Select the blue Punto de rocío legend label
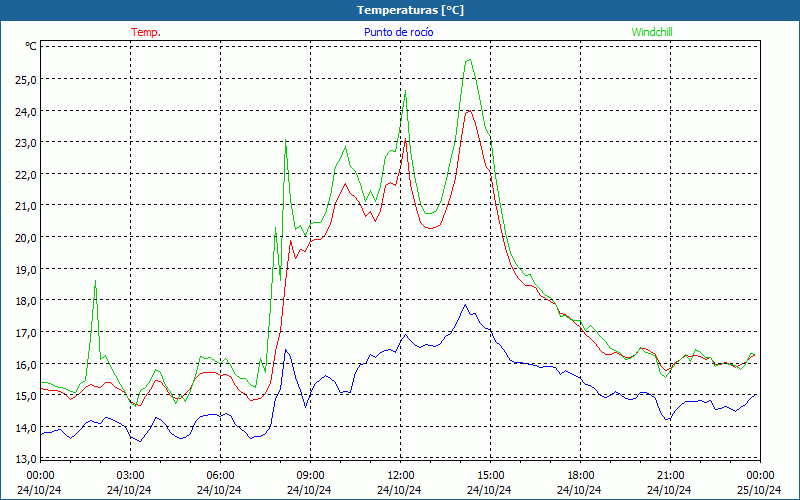This screenshot has width=800, height=500. pos(398,32)
